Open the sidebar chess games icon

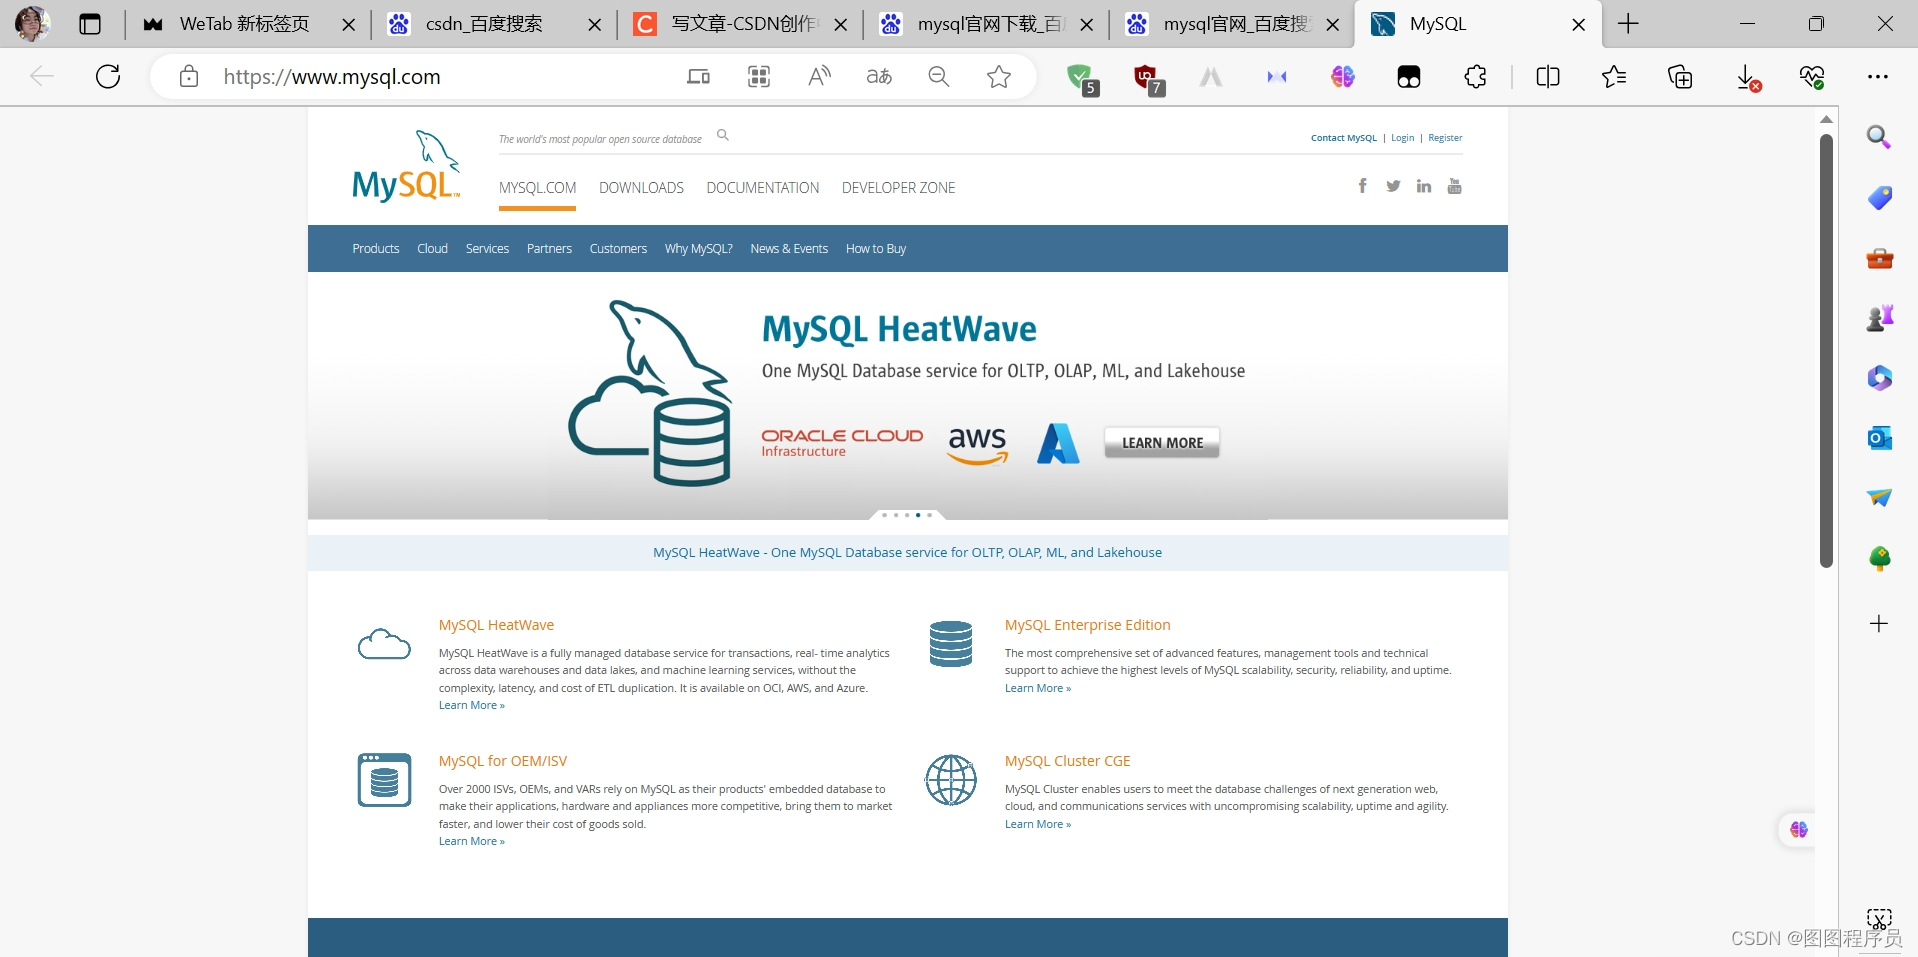click(x=1879, y=318)
